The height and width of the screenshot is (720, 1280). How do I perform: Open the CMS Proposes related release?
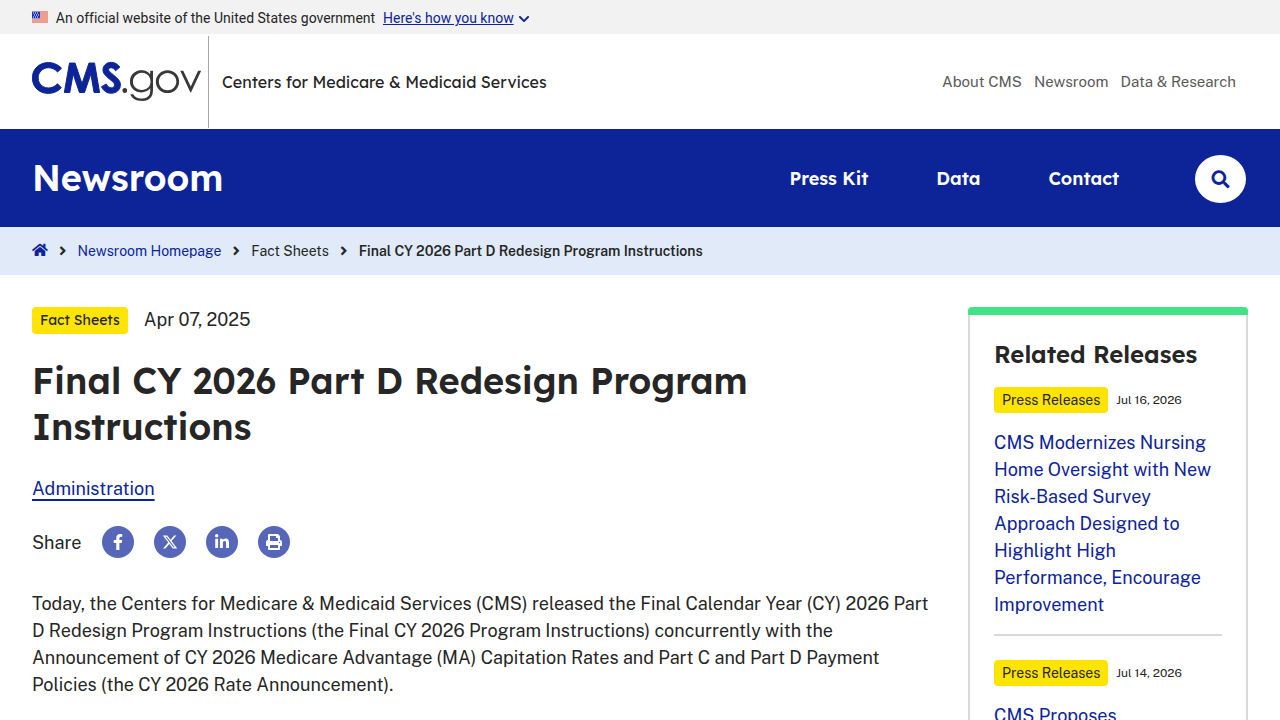click(1055, 712)
